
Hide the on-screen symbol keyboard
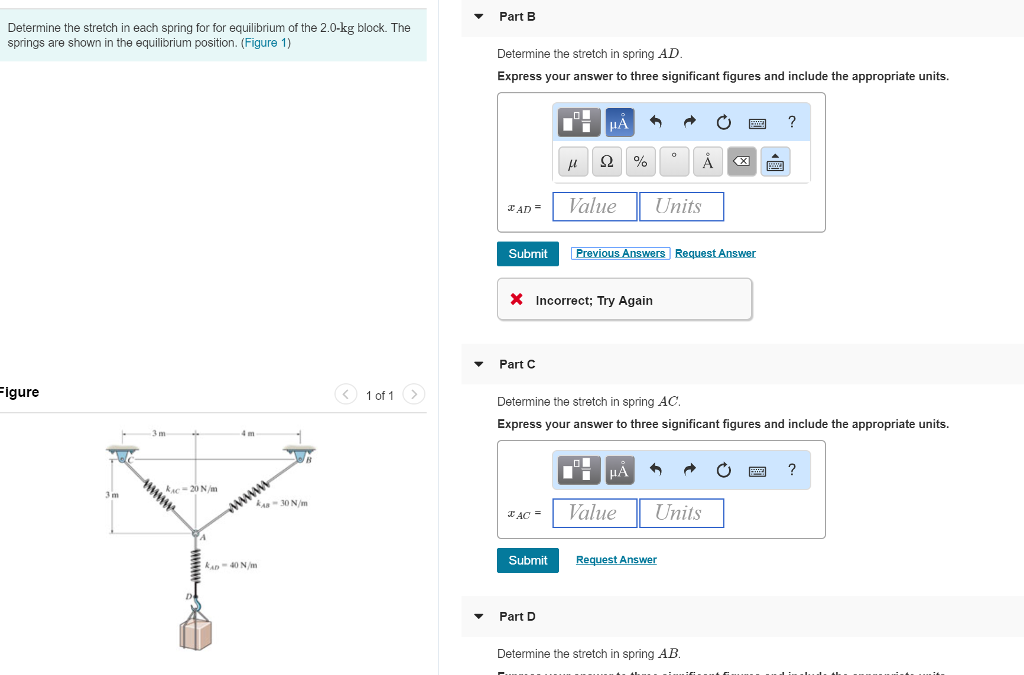coord(775,160)
